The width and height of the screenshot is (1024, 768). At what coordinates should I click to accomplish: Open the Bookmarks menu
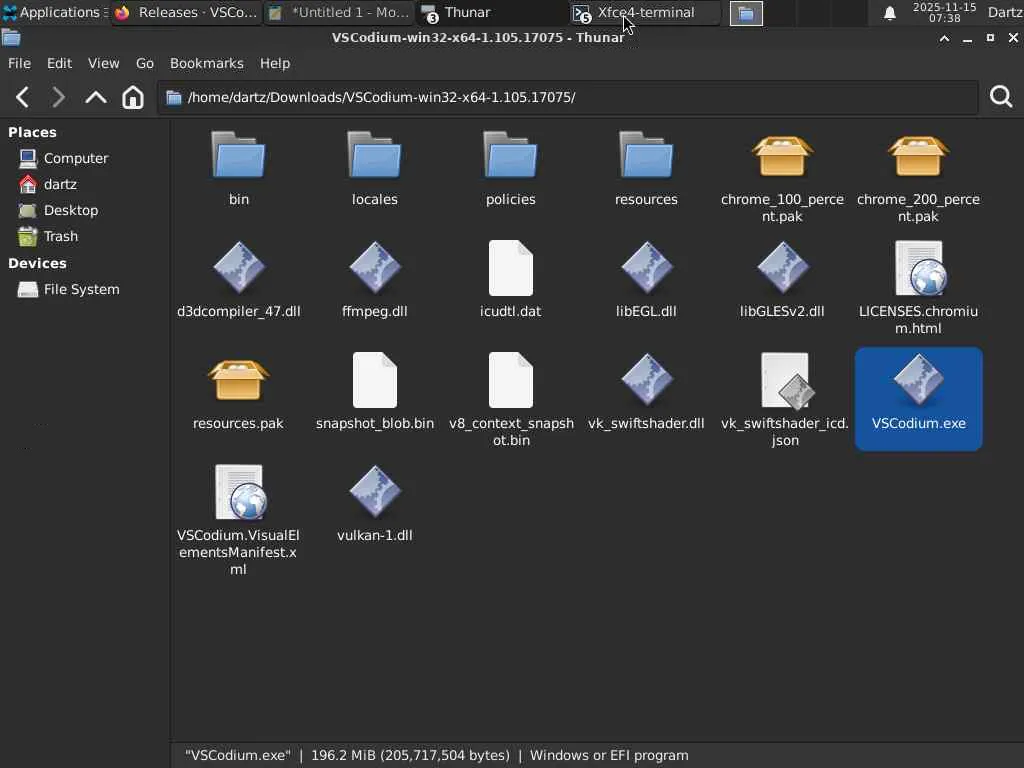pos(207,63)
